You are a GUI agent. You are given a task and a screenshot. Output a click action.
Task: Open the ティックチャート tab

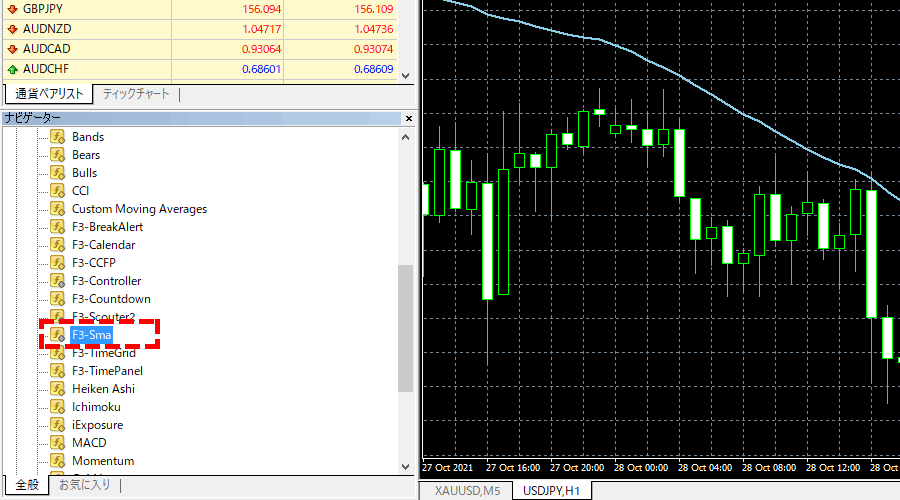pos(136,94)
